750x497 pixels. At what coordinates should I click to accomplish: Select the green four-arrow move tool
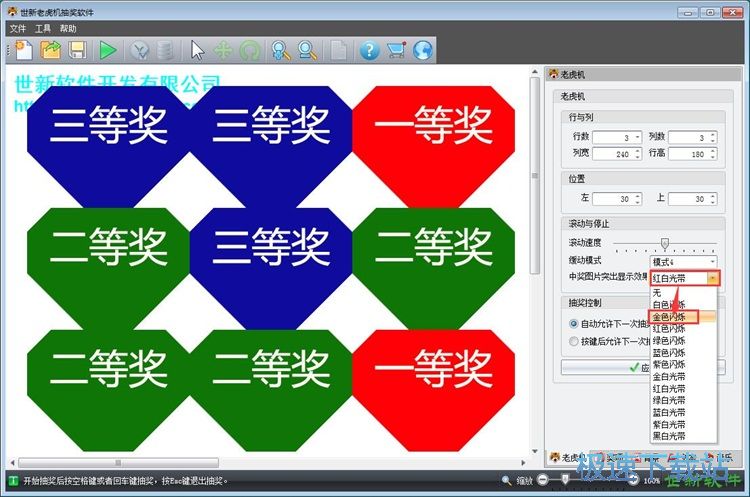pos(223,50)
